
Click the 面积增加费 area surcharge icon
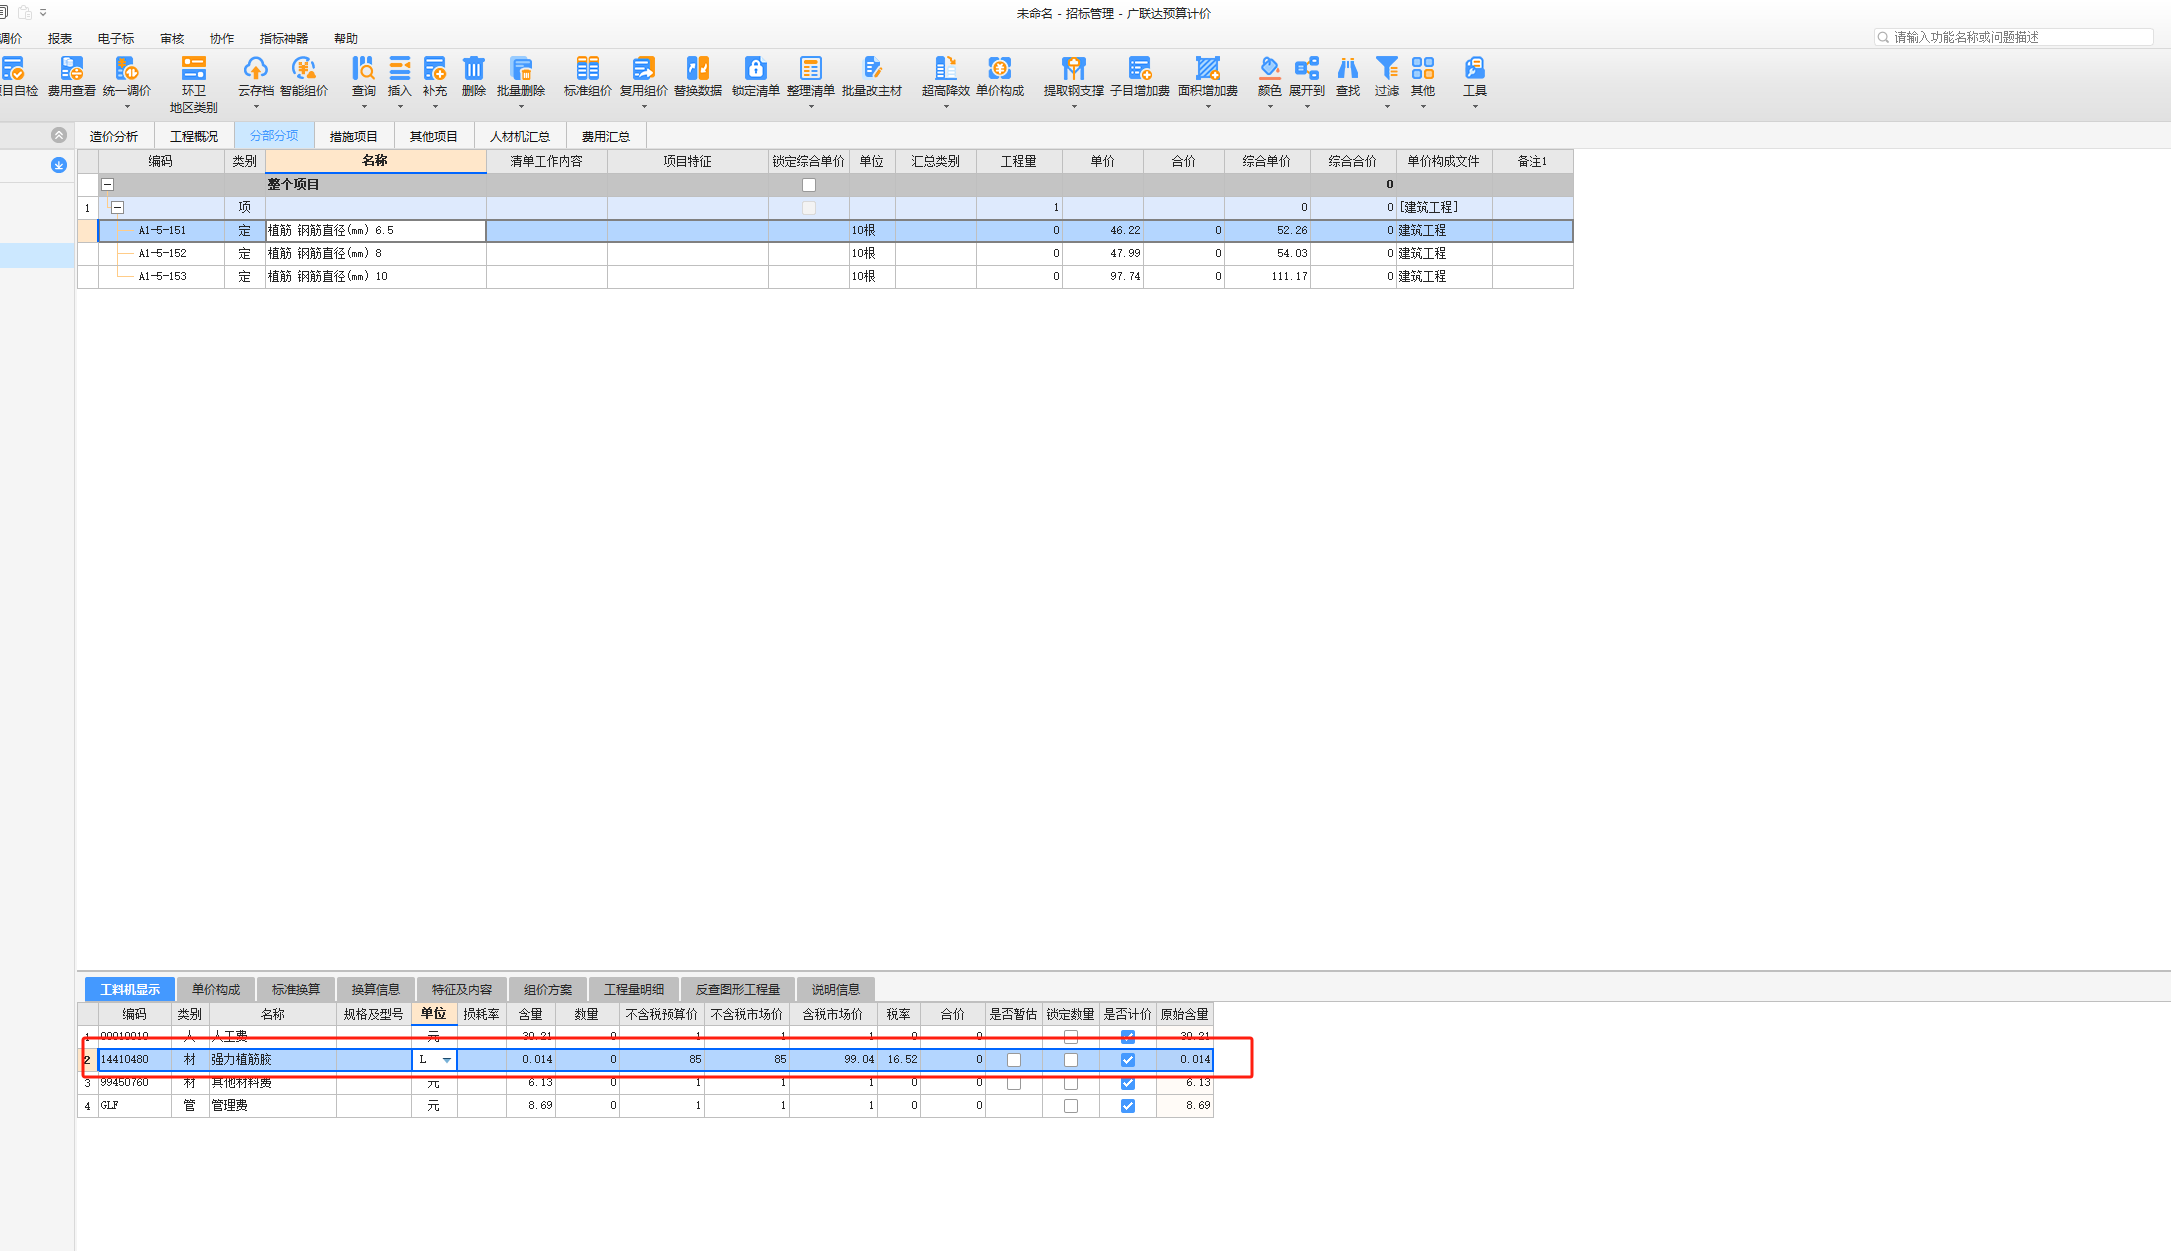pos(1208,68)
